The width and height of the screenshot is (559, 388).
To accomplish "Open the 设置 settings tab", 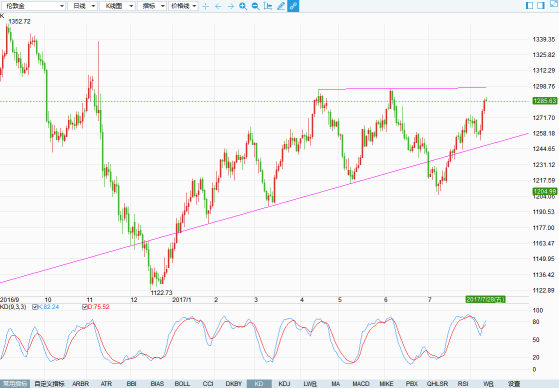I will pos(514,384).
